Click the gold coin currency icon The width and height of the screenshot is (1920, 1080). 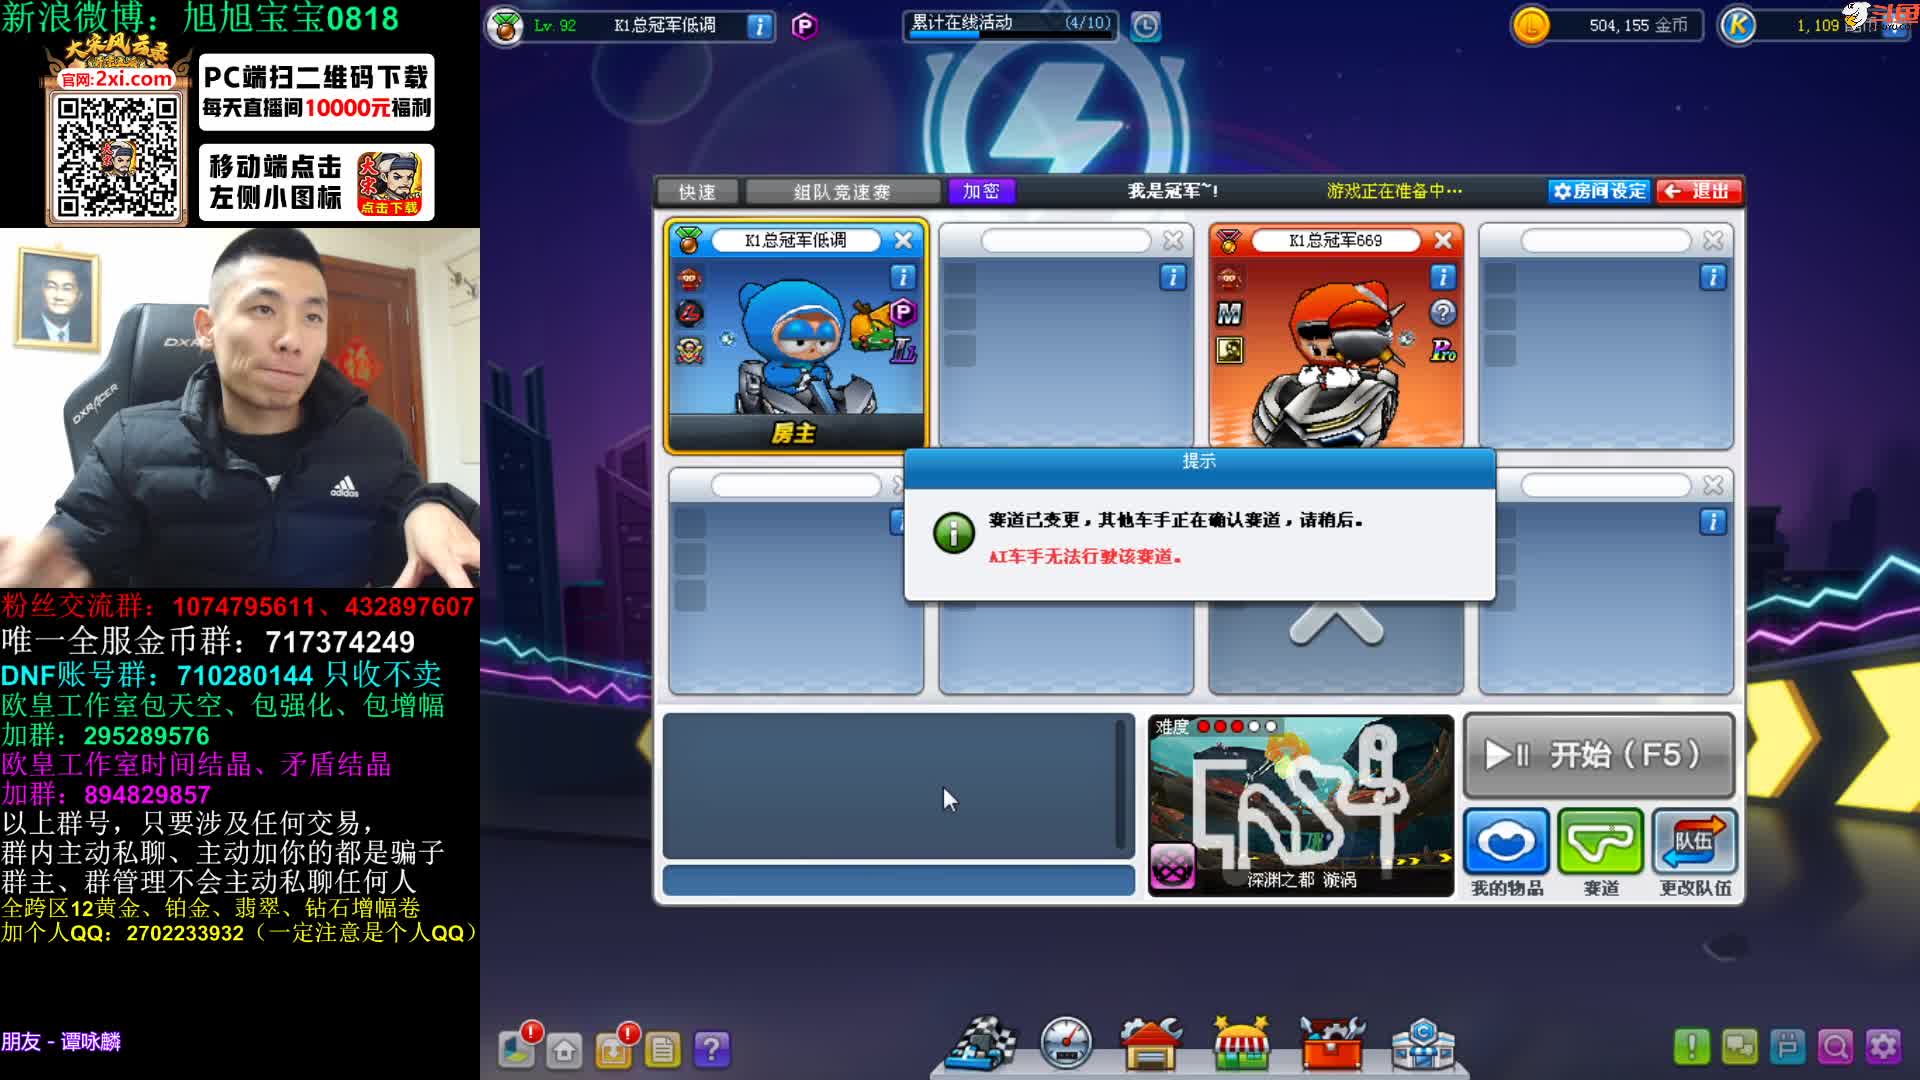point(1530,25)
